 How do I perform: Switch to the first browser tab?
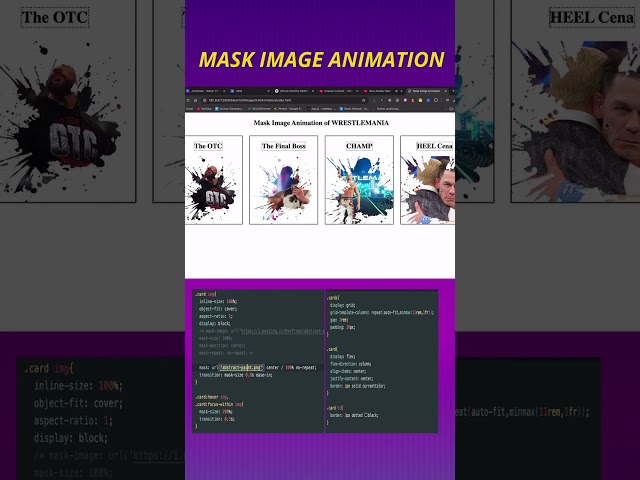206,91
